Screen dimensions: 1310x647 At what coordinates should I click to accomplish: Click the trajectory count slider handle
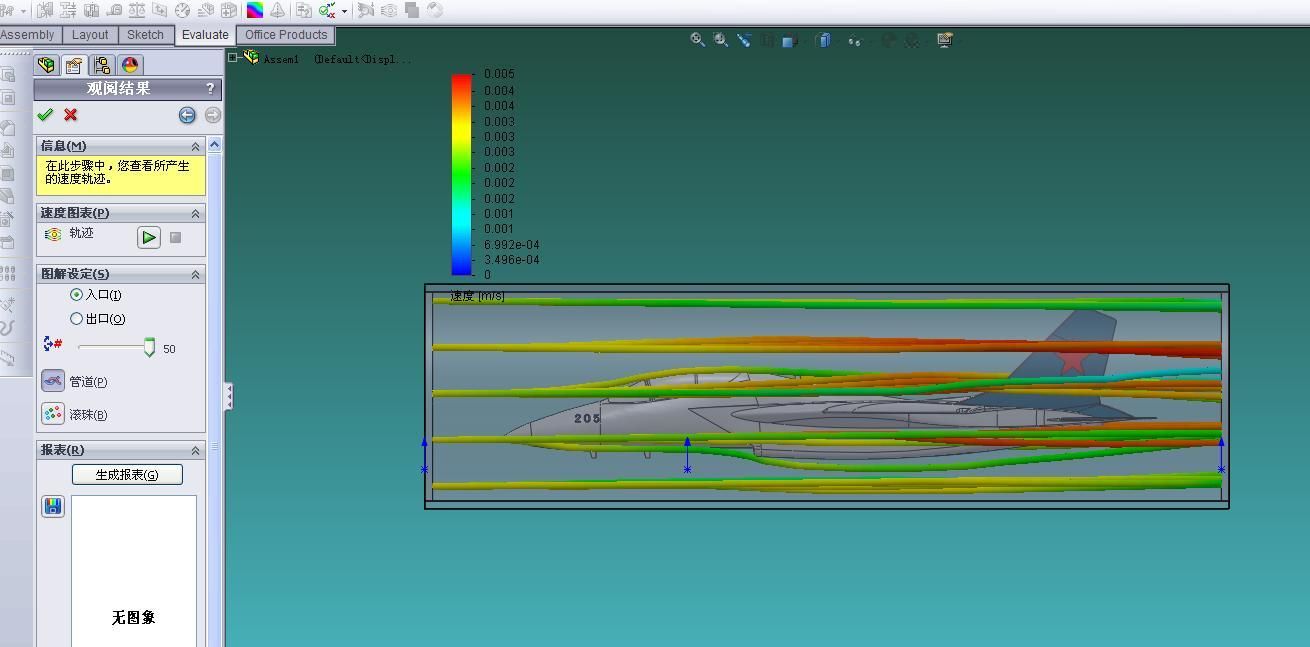click(149, 347)
